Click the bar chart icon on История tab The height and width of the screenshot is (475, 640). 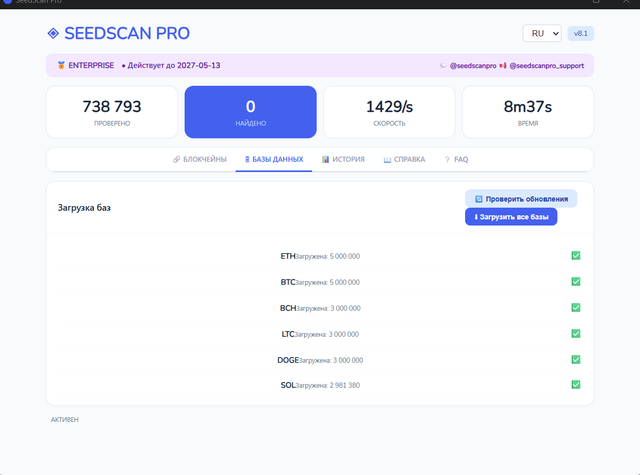325,160
